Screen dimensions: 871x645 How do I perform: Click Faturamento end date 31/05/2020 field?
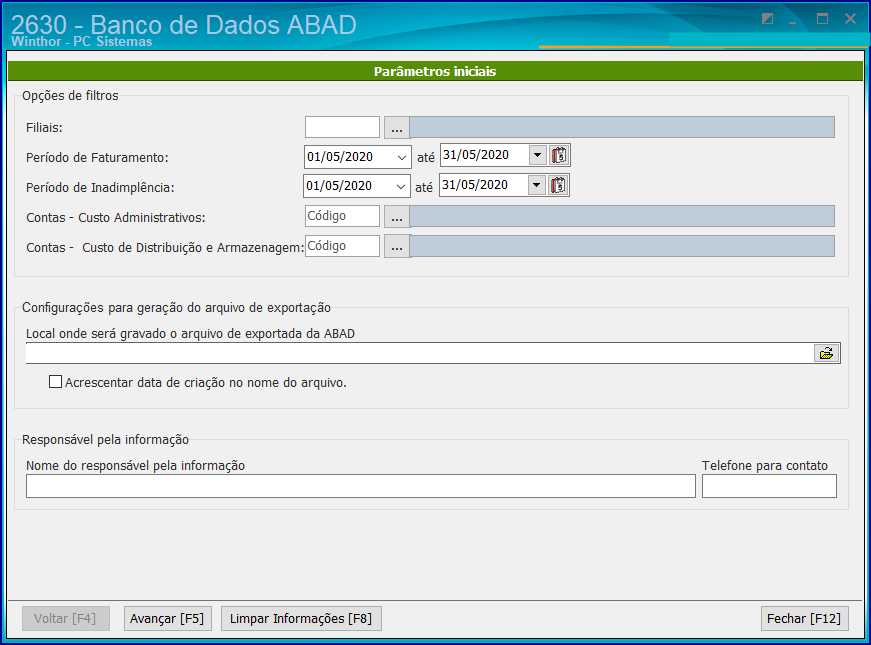(x=484, y=155)
